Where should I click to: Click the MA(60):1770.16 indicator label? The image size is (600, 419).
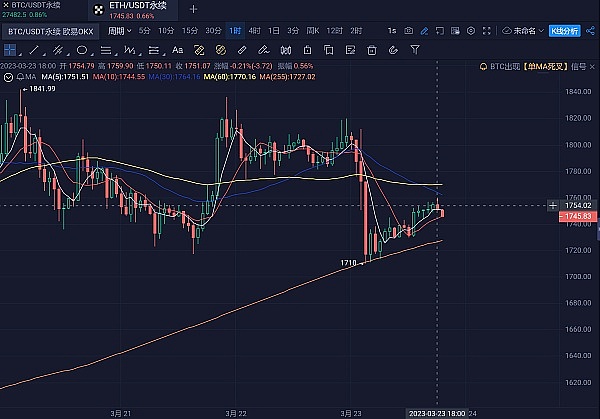pos(230,77)
